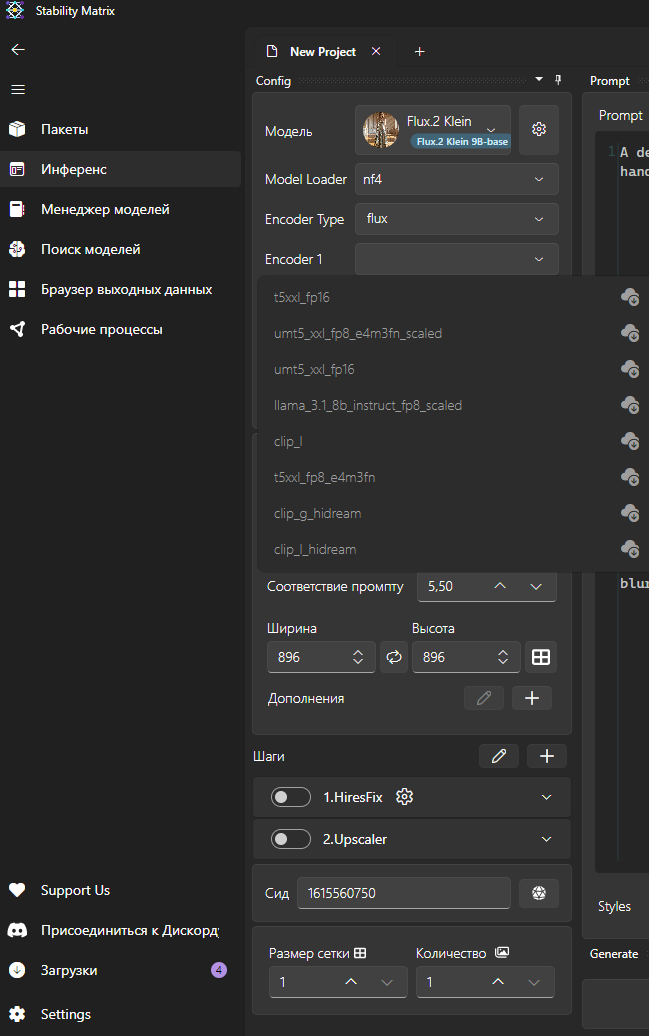This screenshot has width=649, height=1036.
Task: Open the Пакеты section
Action: (120, 130)
